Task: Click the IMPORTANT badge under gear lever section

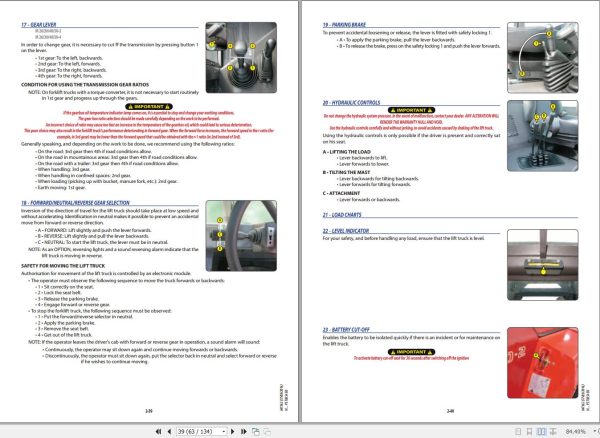Action: (x=149, y=107)
